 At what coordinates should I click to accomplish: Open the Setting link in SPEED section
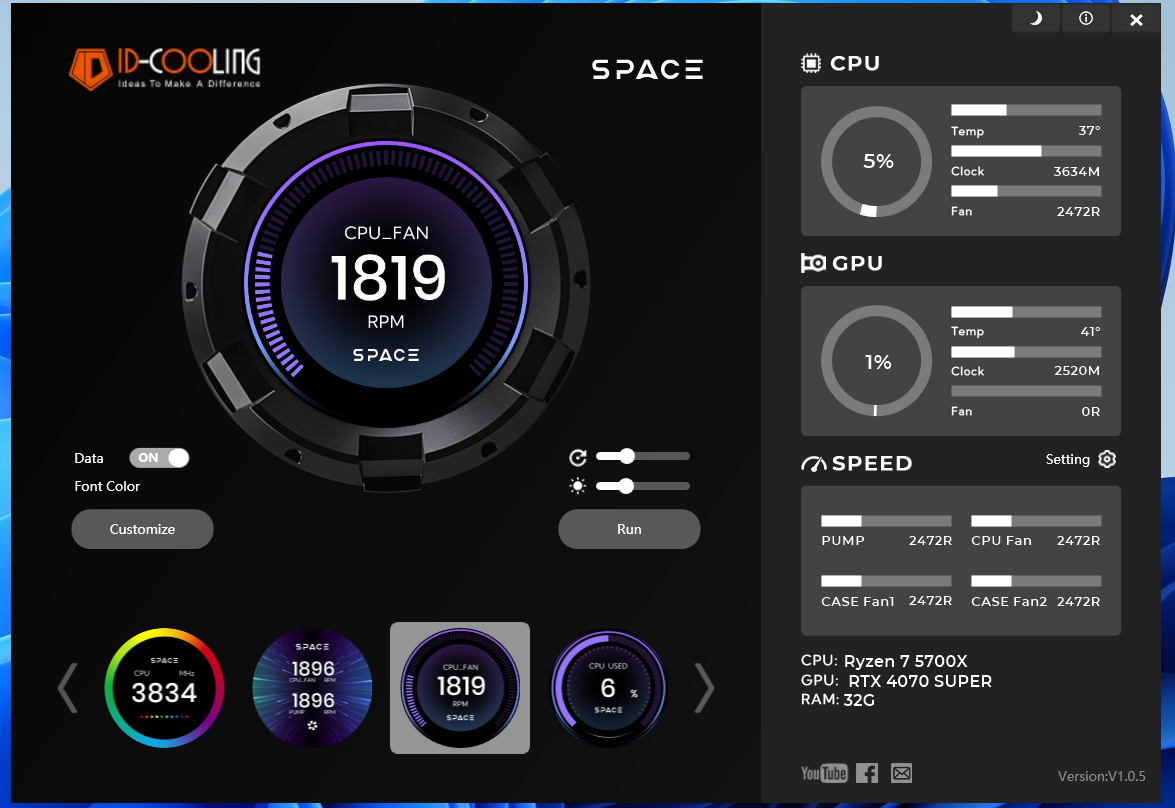point(1068,459)
